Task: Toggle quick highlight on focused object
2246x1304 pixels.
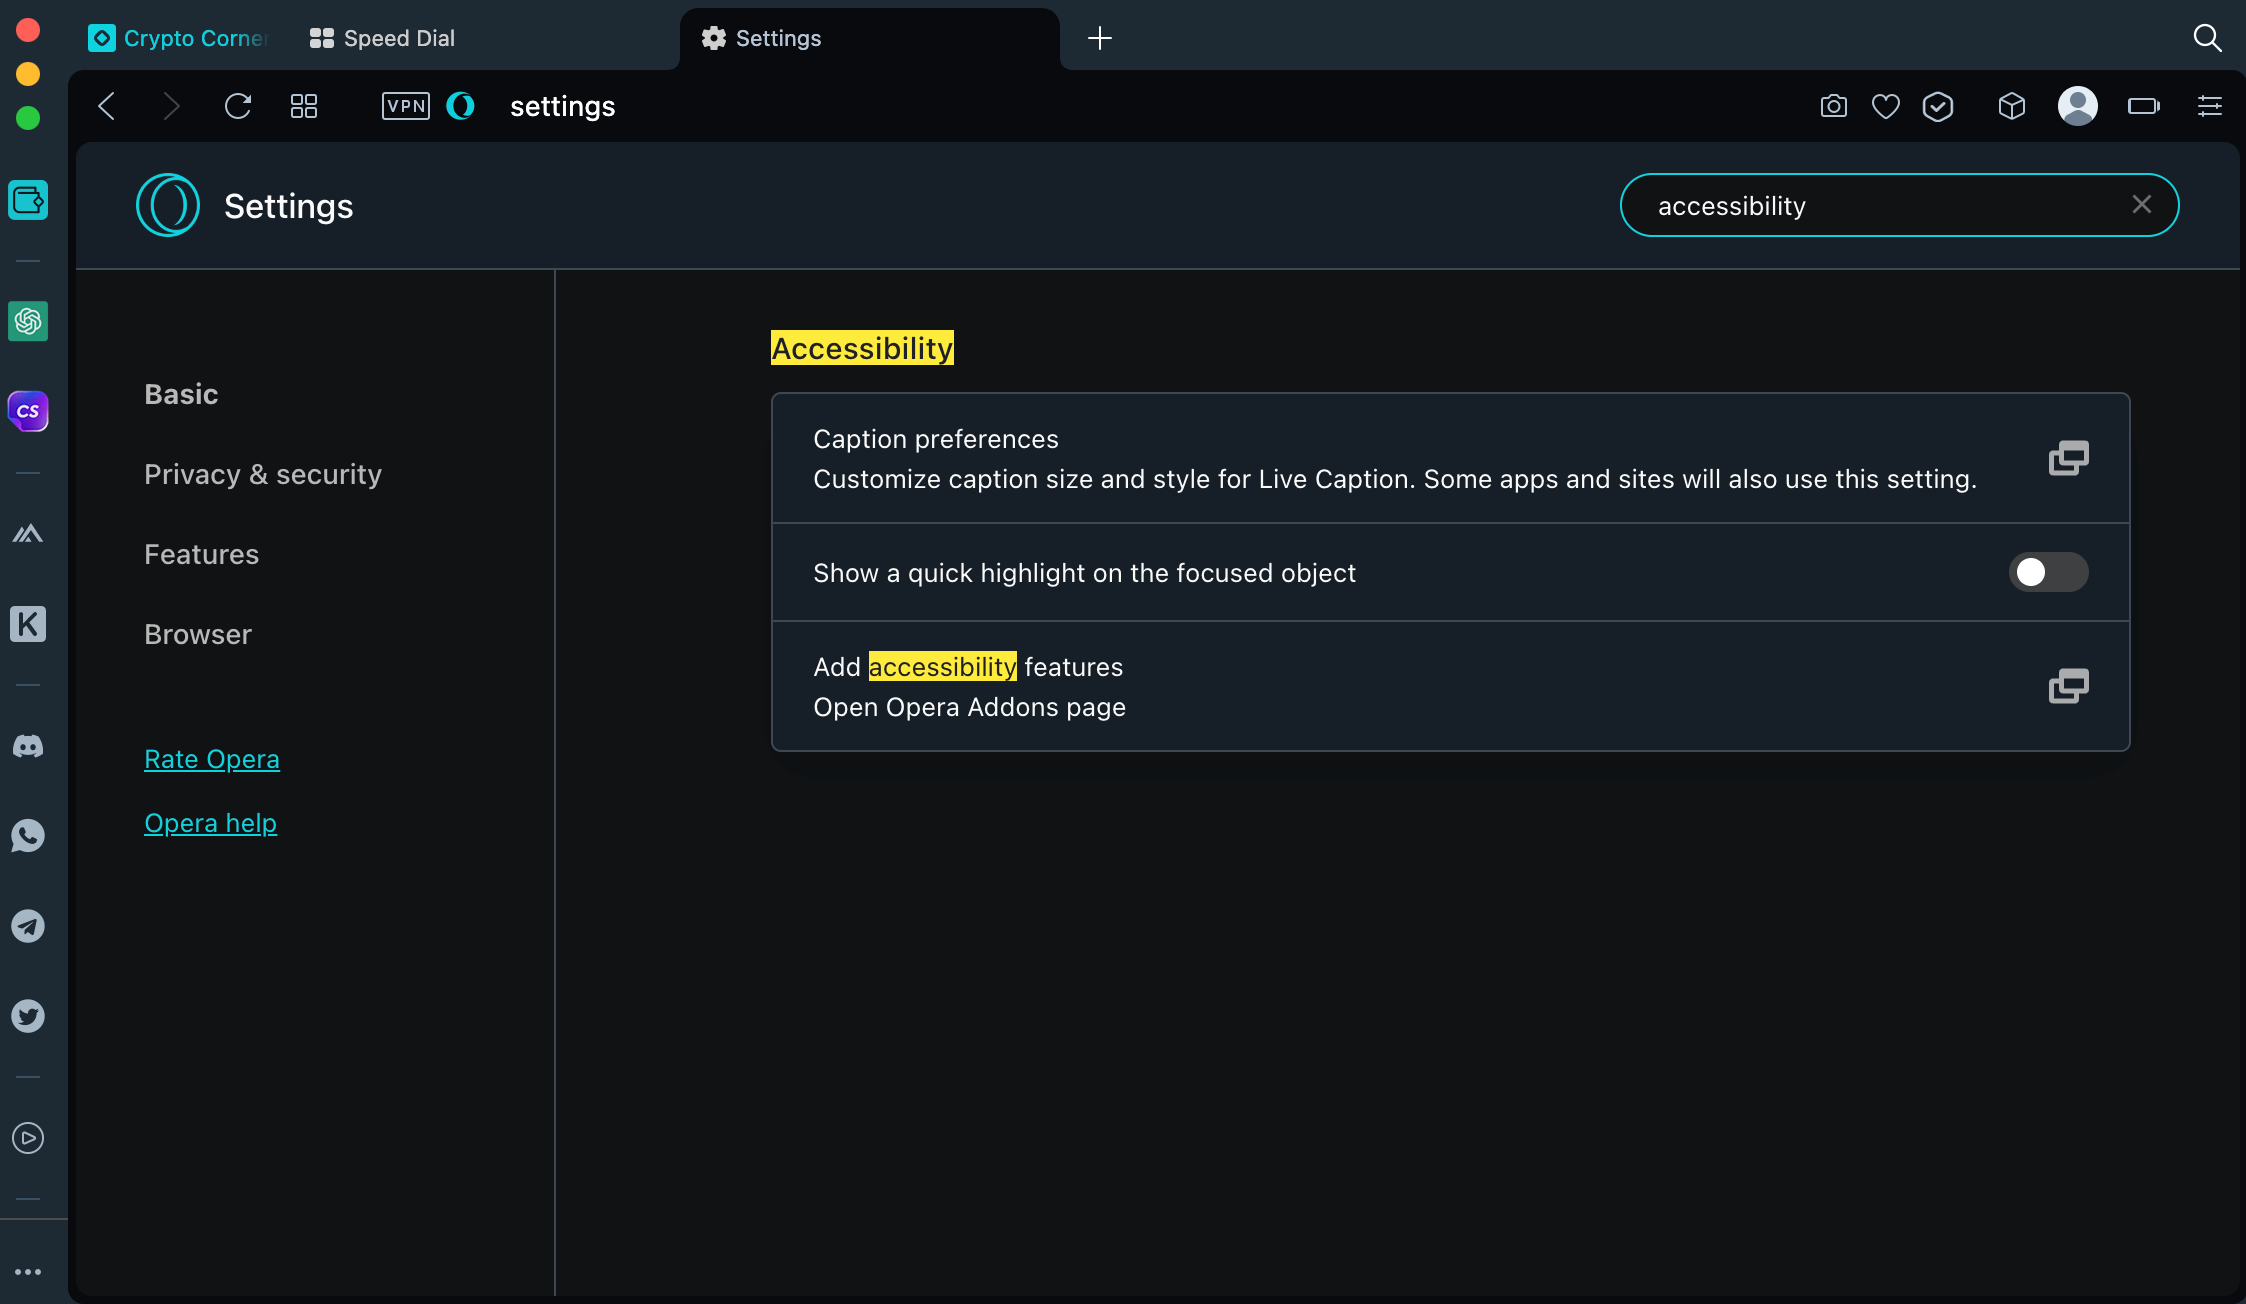Action: 2048,572
